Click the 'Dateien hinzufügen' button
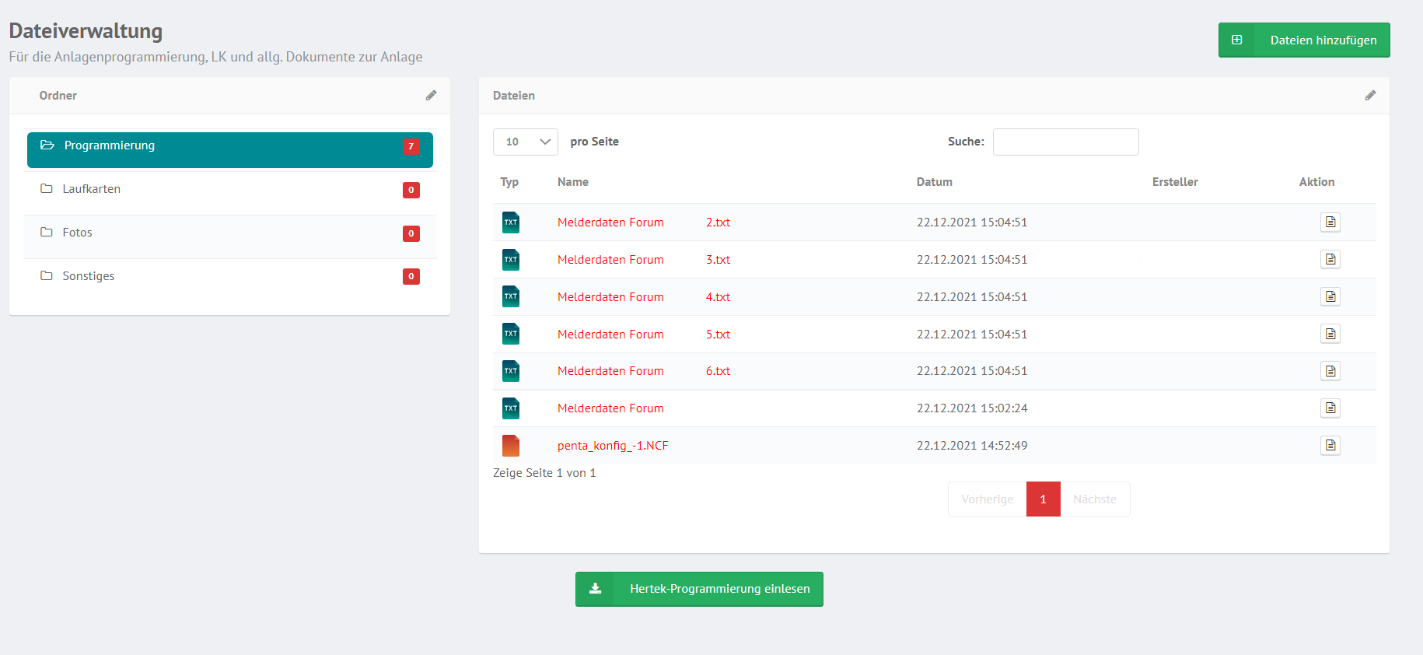Image resolution: width=1423 pixels, height=655 pixels. pos(1304,40)
